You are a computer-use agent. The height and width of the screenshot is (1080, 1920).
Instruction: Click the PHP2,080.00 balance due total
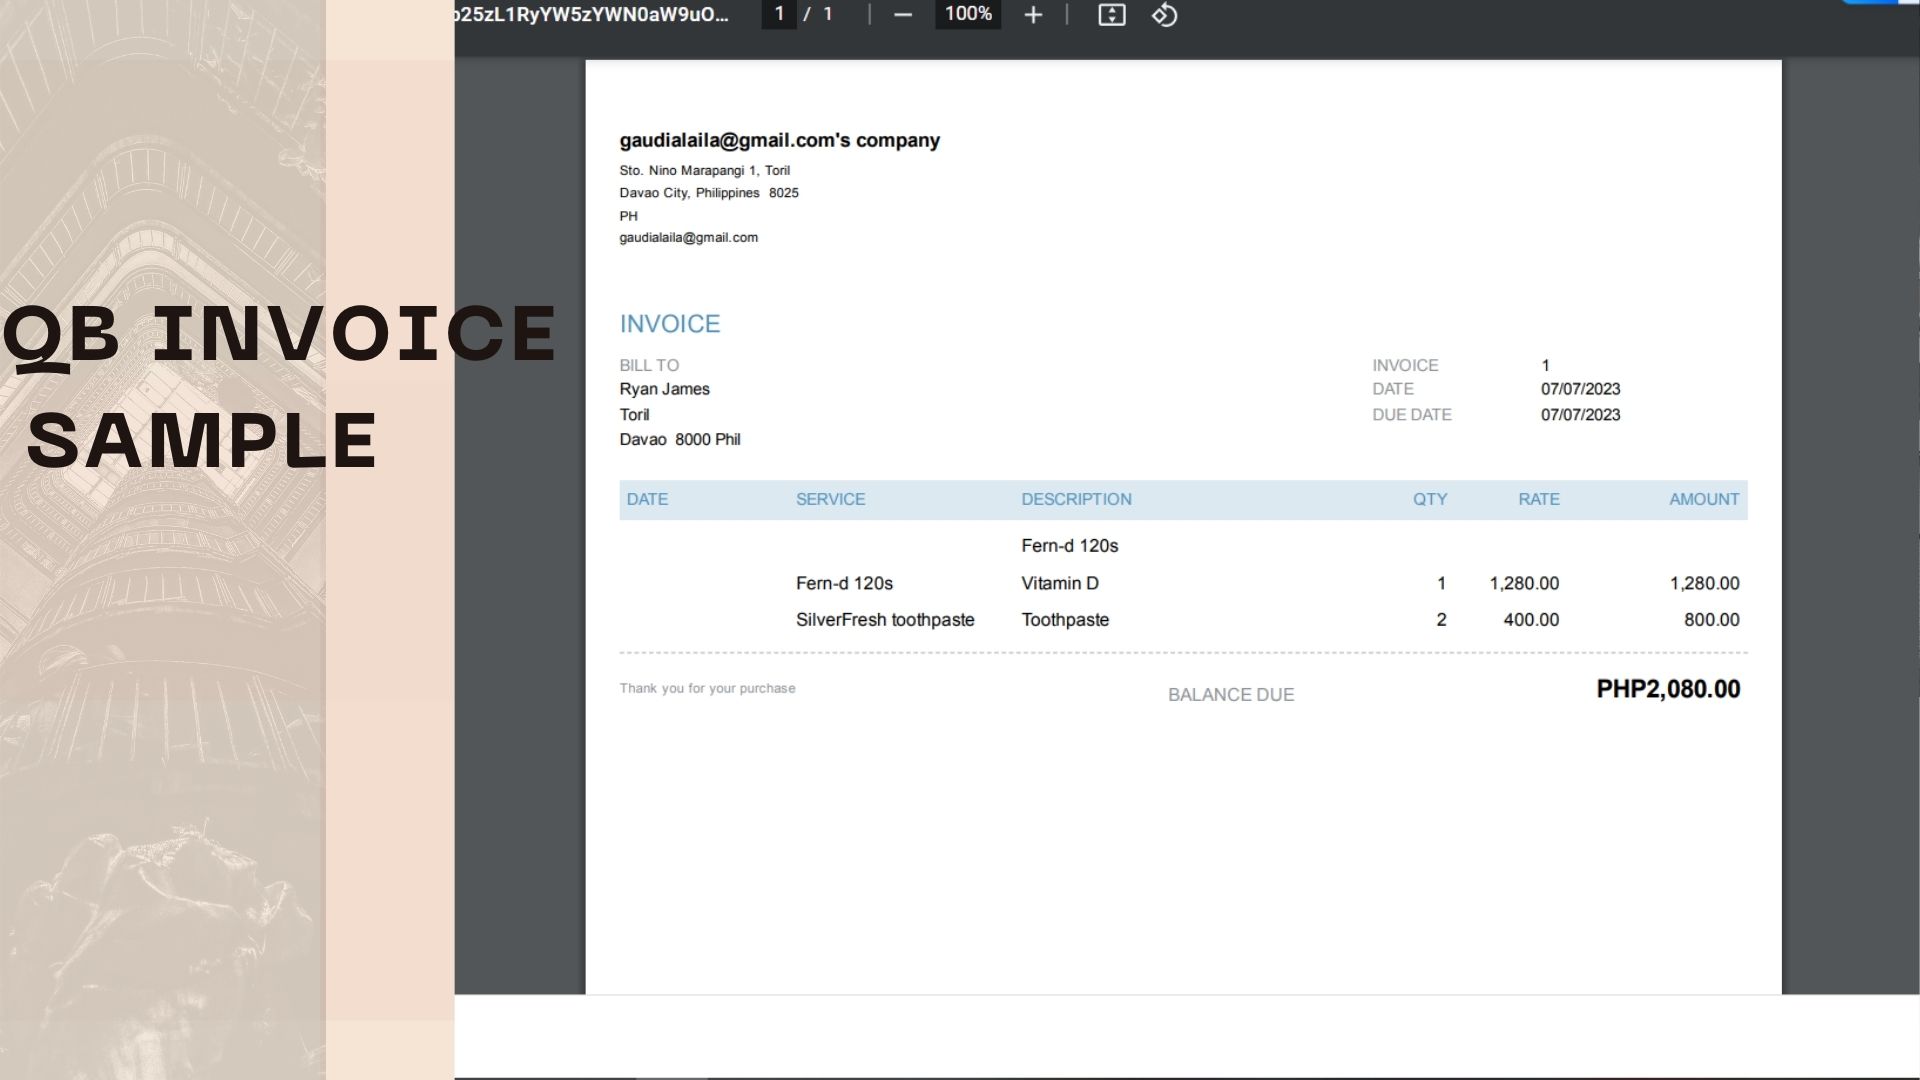(1667, 689)
